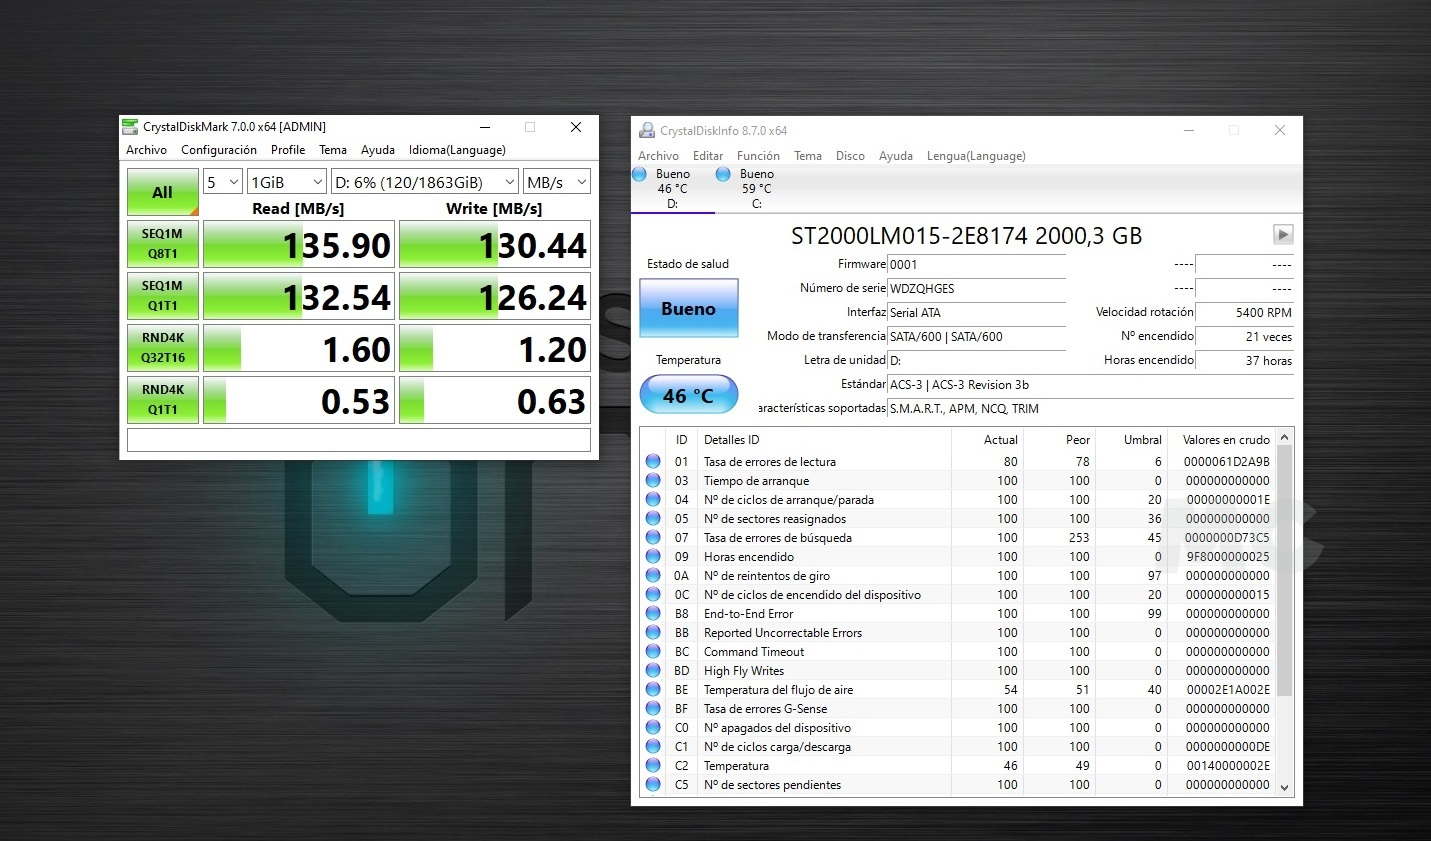Open the Función menu in CrystalDiskInfo

point(758,156)
